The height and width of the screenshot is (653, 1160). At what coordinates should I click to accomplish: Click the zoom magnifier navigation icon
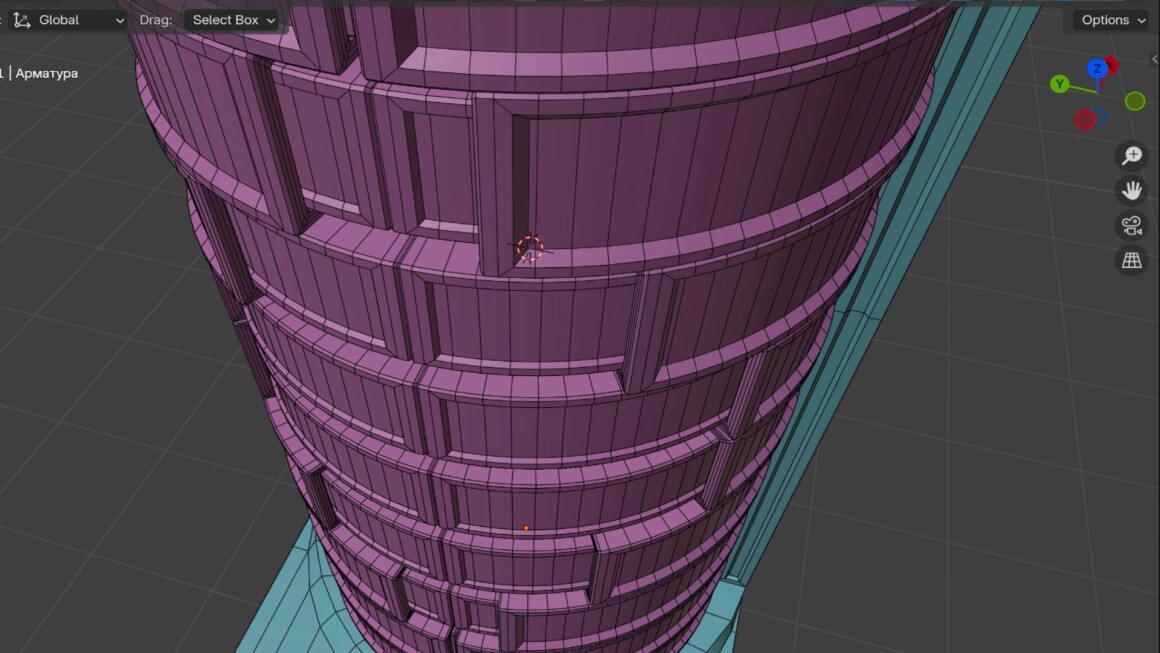click(x=1131, y=156)
